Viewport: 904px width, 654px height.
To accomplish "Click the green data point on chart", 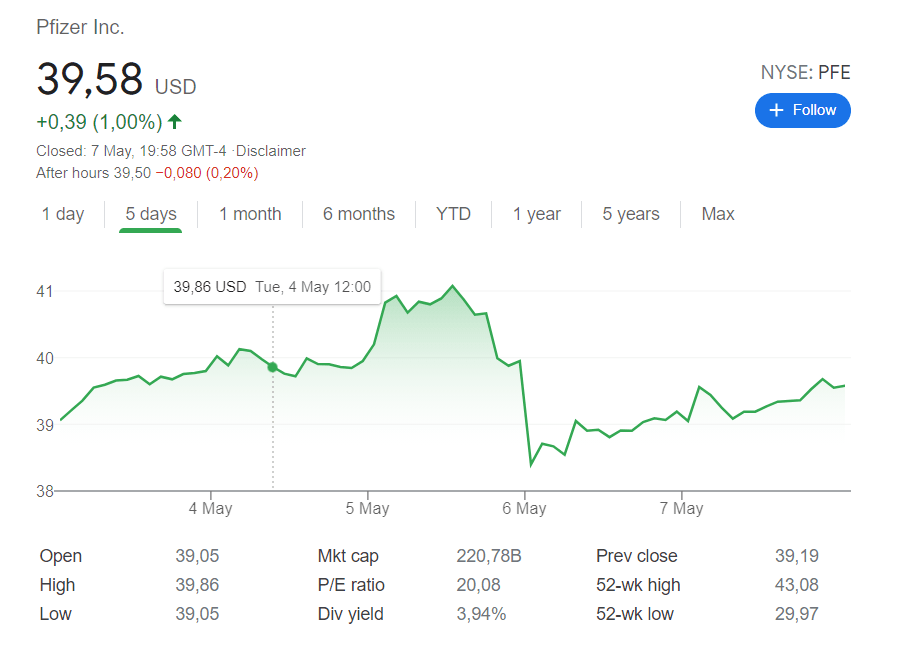I will click(273, 367).
